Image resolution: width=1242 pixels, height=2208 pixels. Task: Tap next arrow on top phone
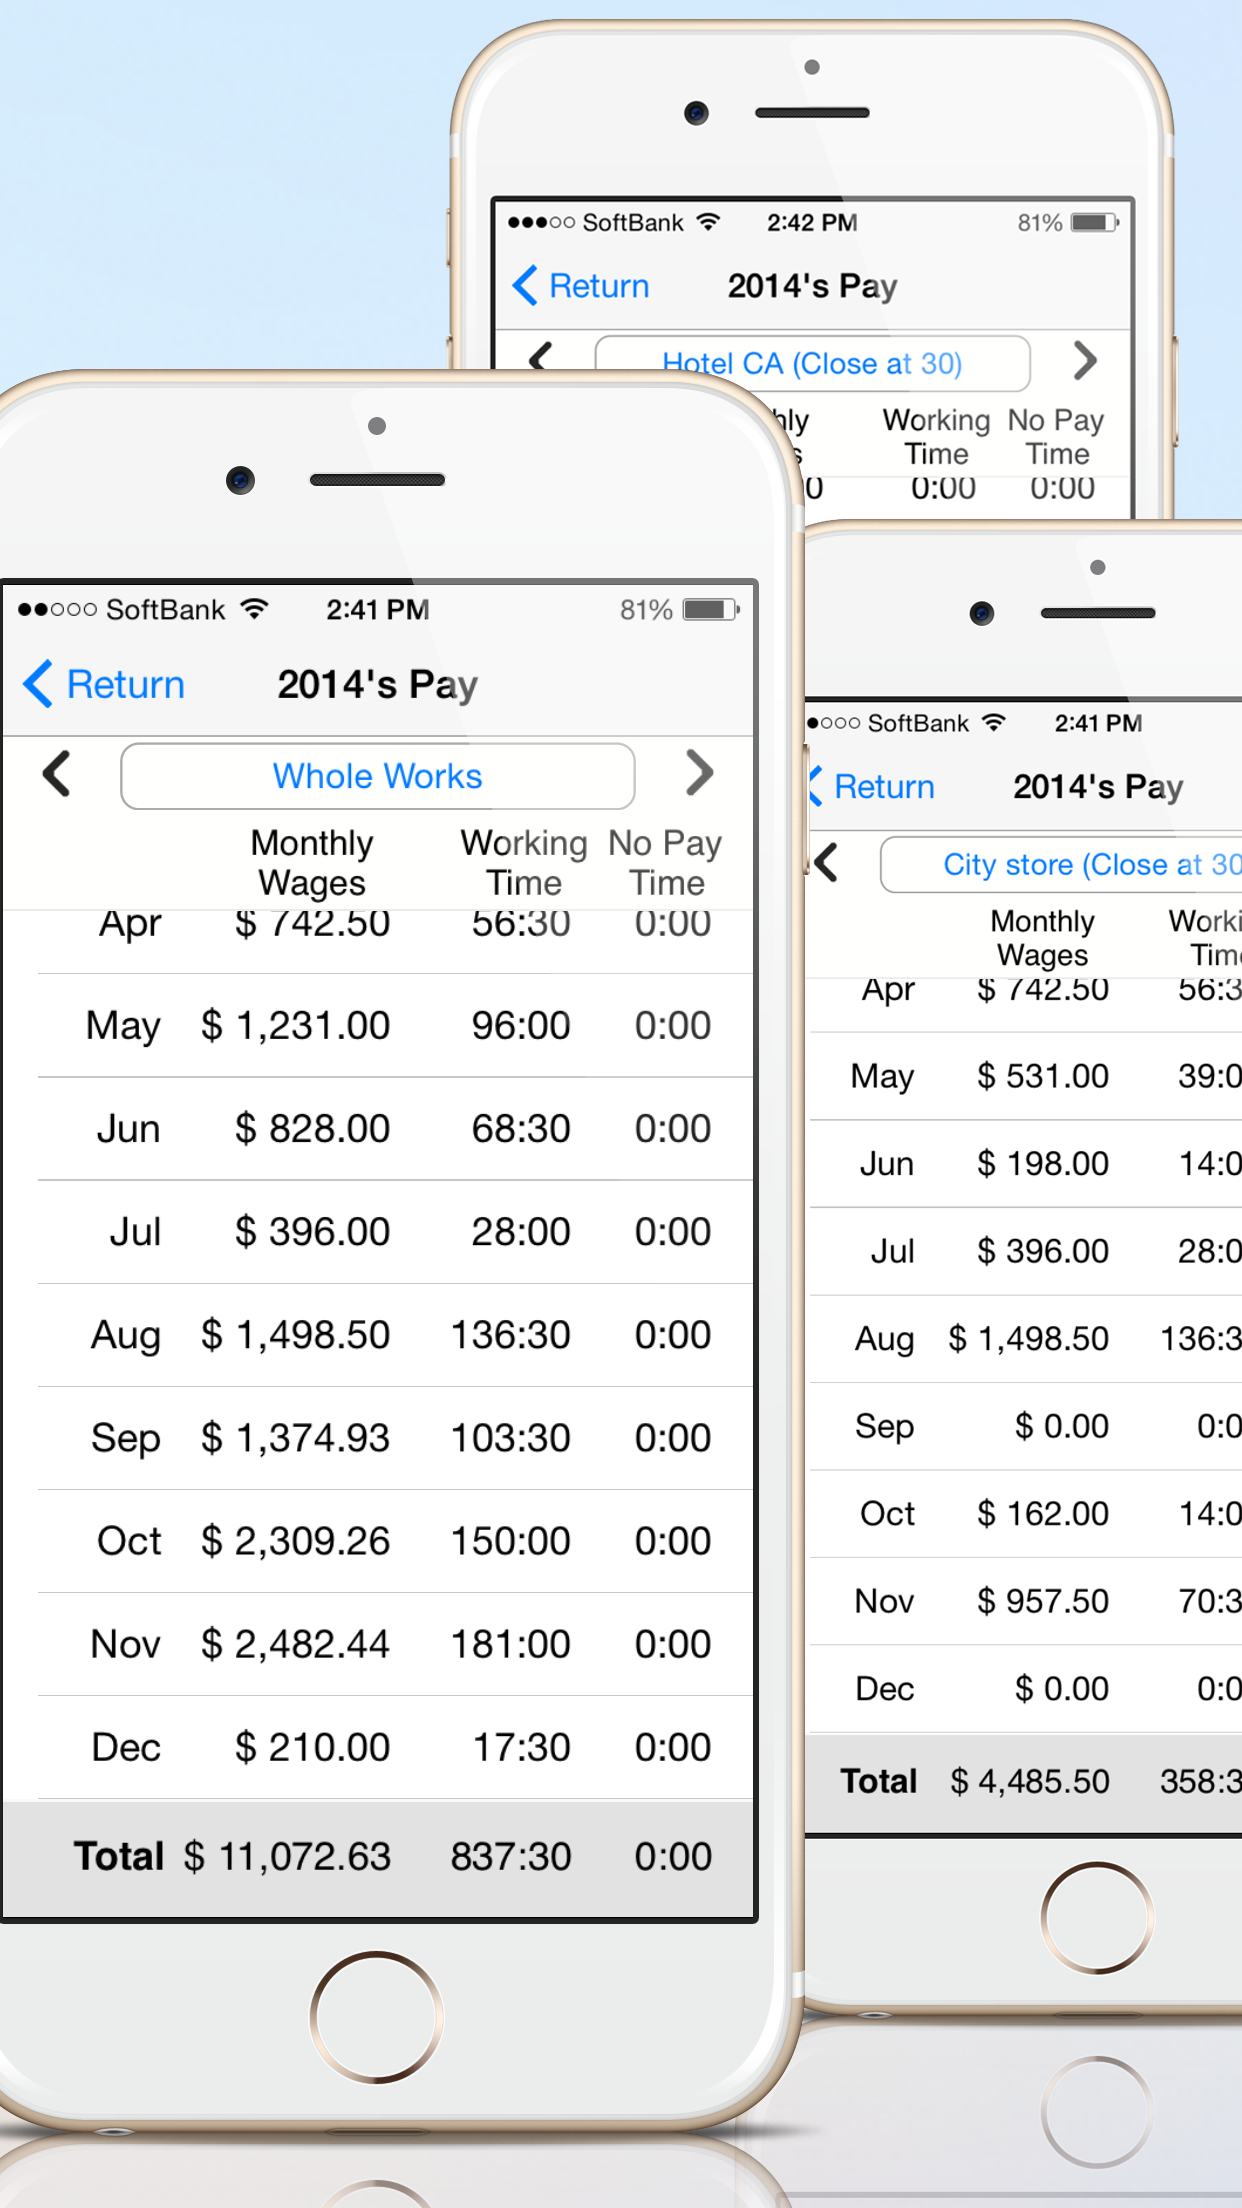pos(1085,361)
